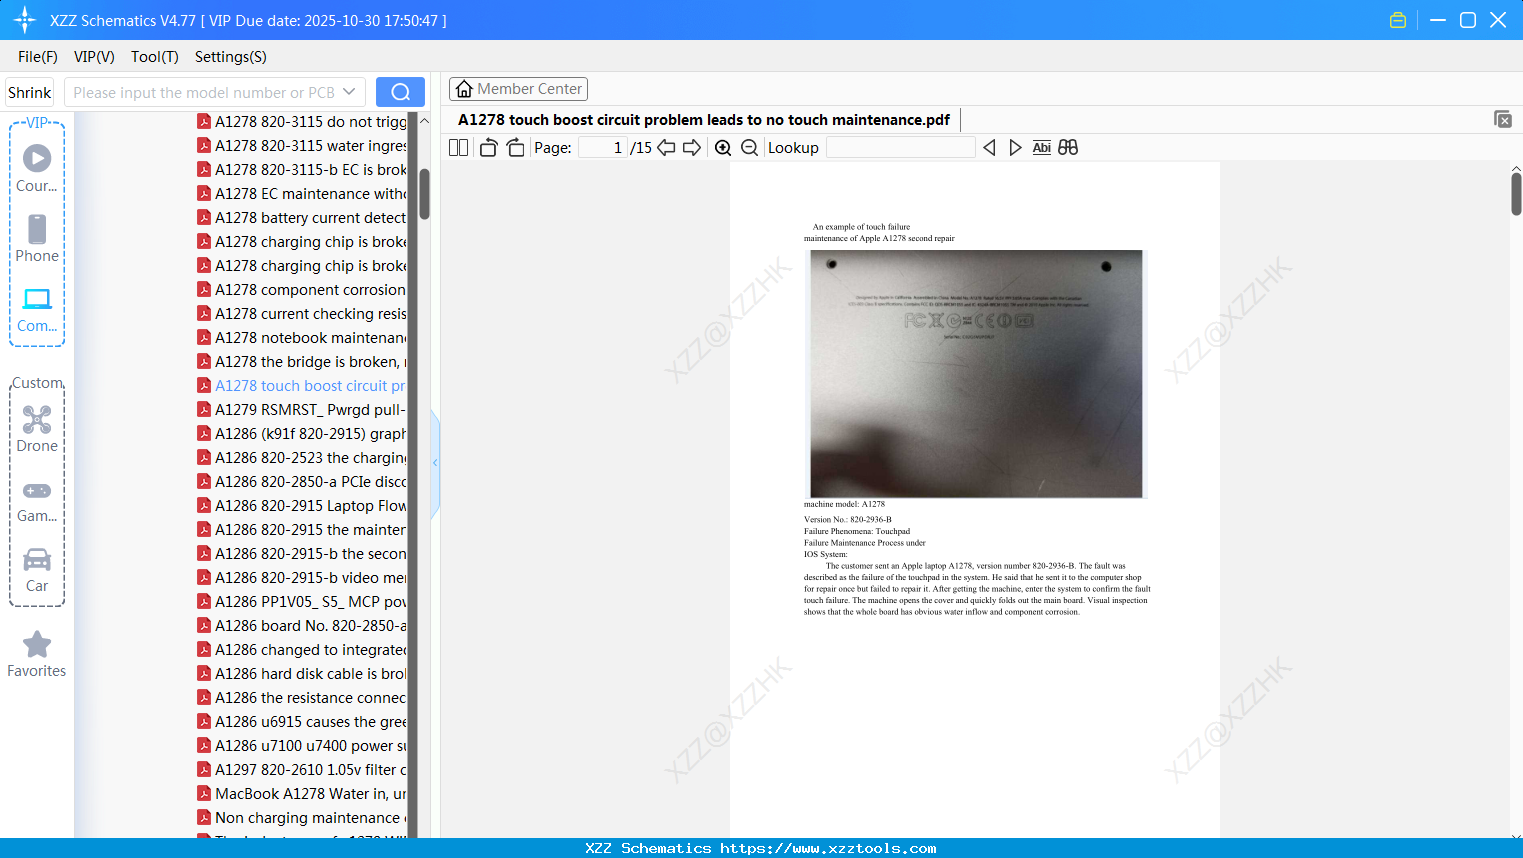The width and height of the screenshot is (1523, 858).
Task: Open the Game console category
Action: click(x=37, y=501)
